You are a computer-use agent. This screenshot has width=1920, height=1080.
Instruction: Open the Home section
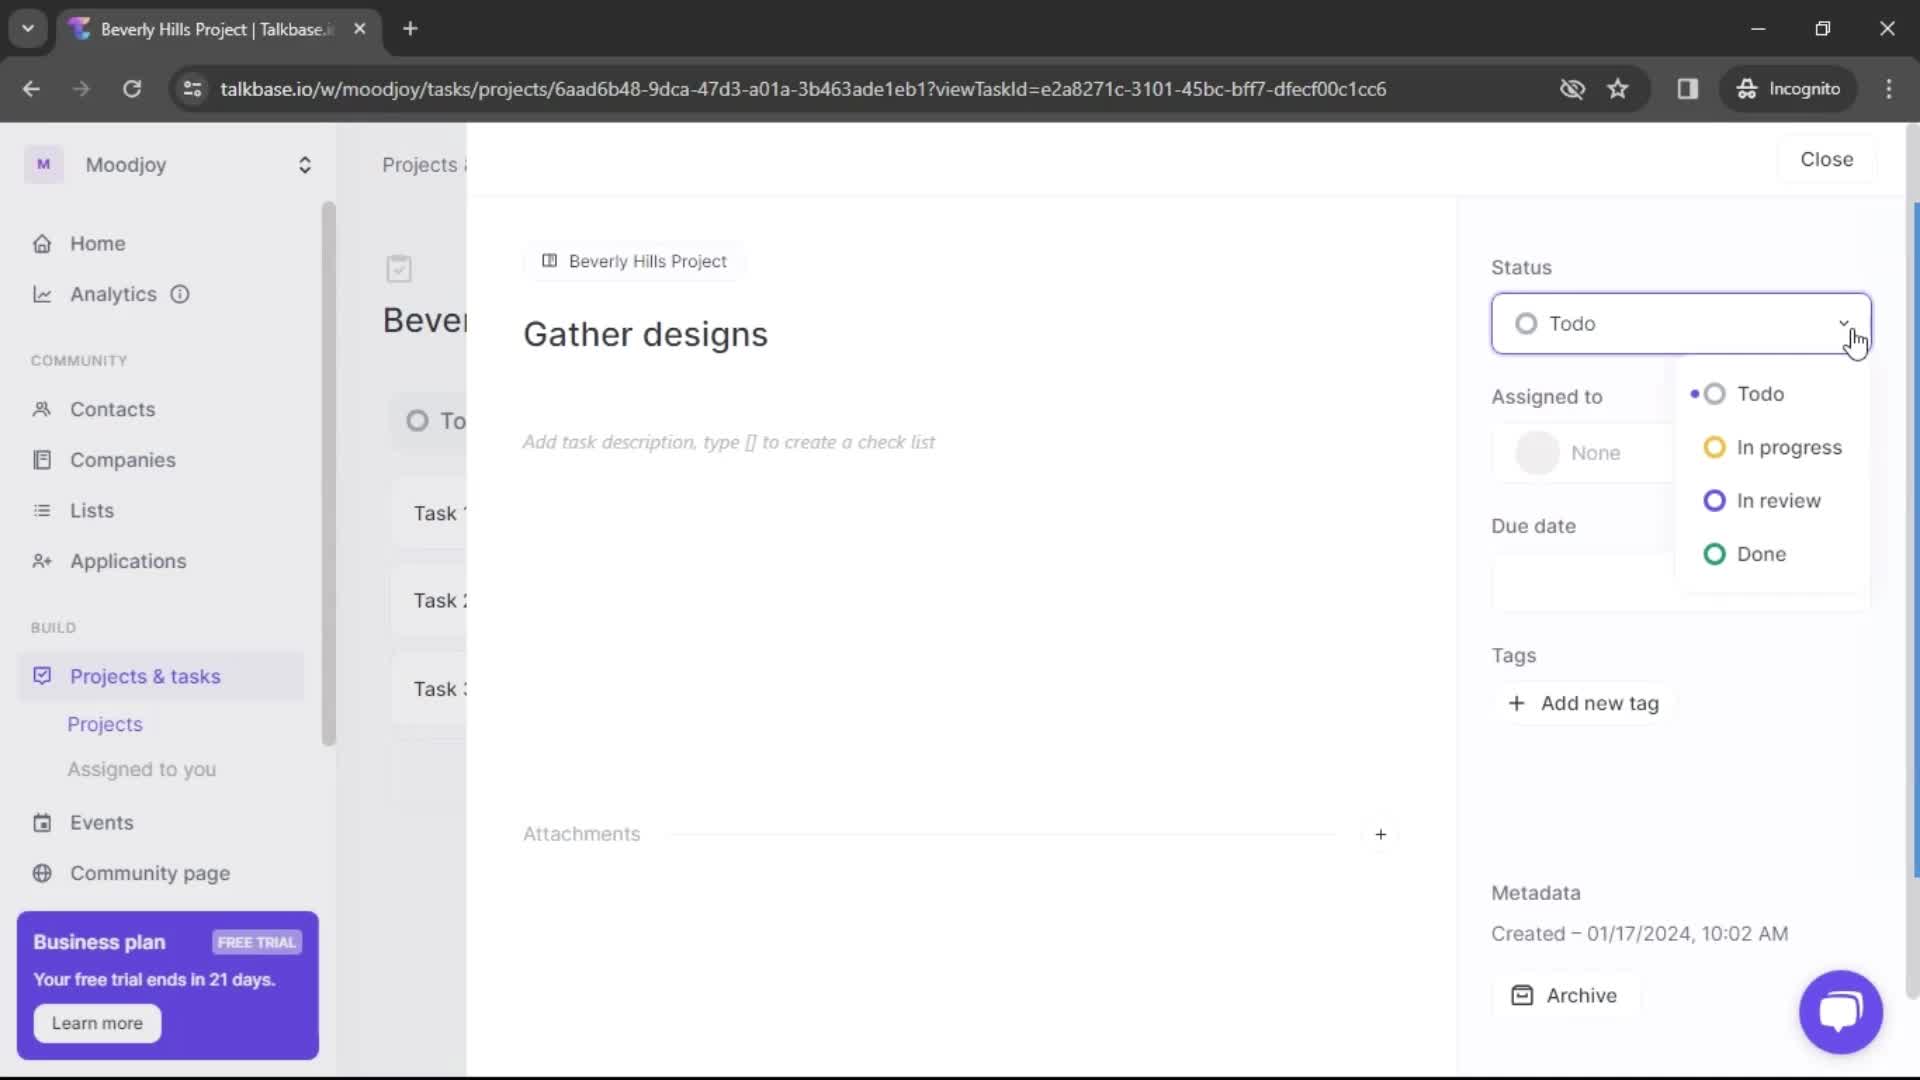coord(98,243)
